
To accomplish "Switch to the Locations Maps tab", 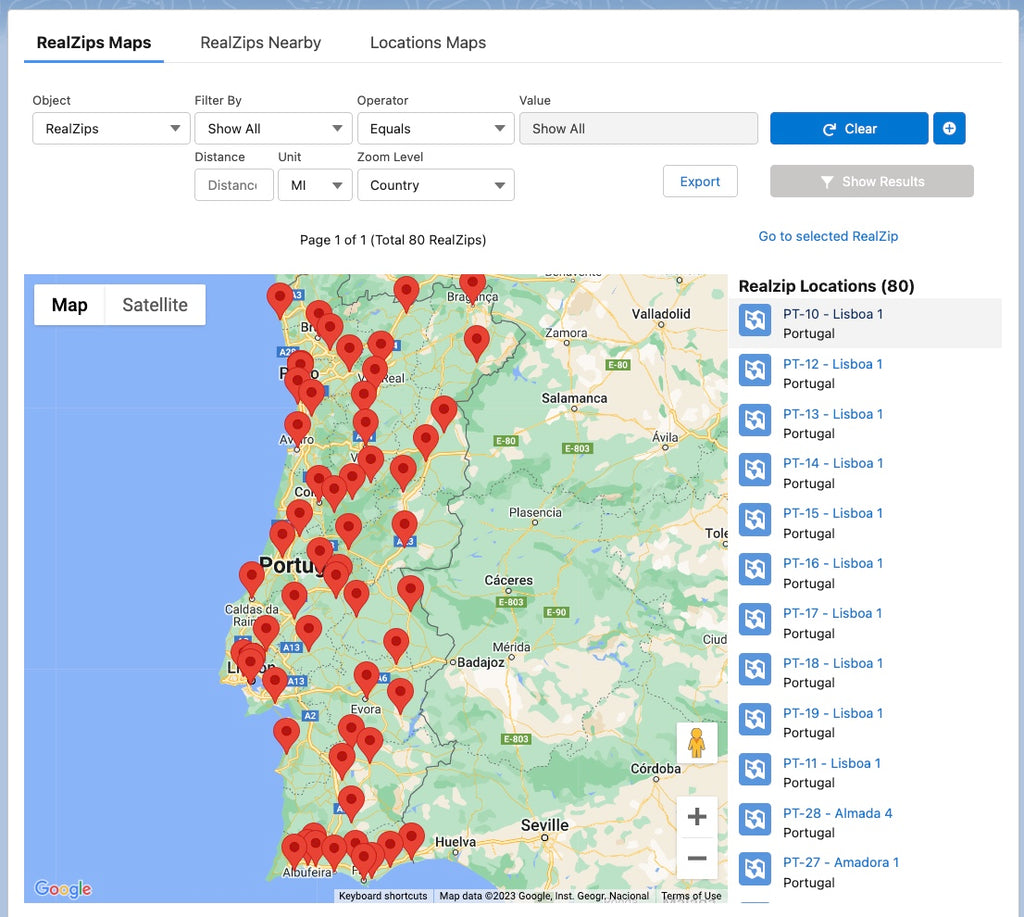I will [x=428, y=42].
